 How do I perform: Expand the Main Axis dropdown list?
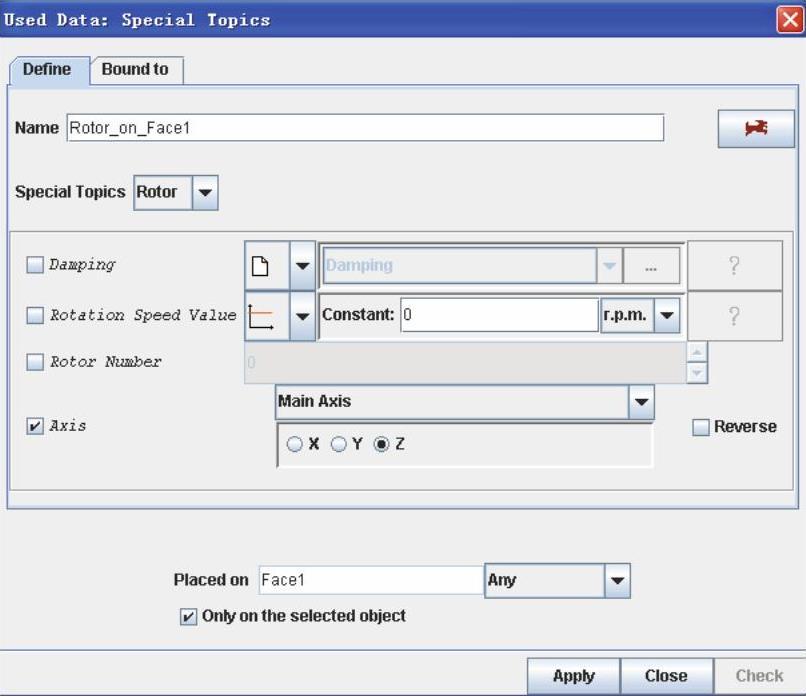coord(641,402)
